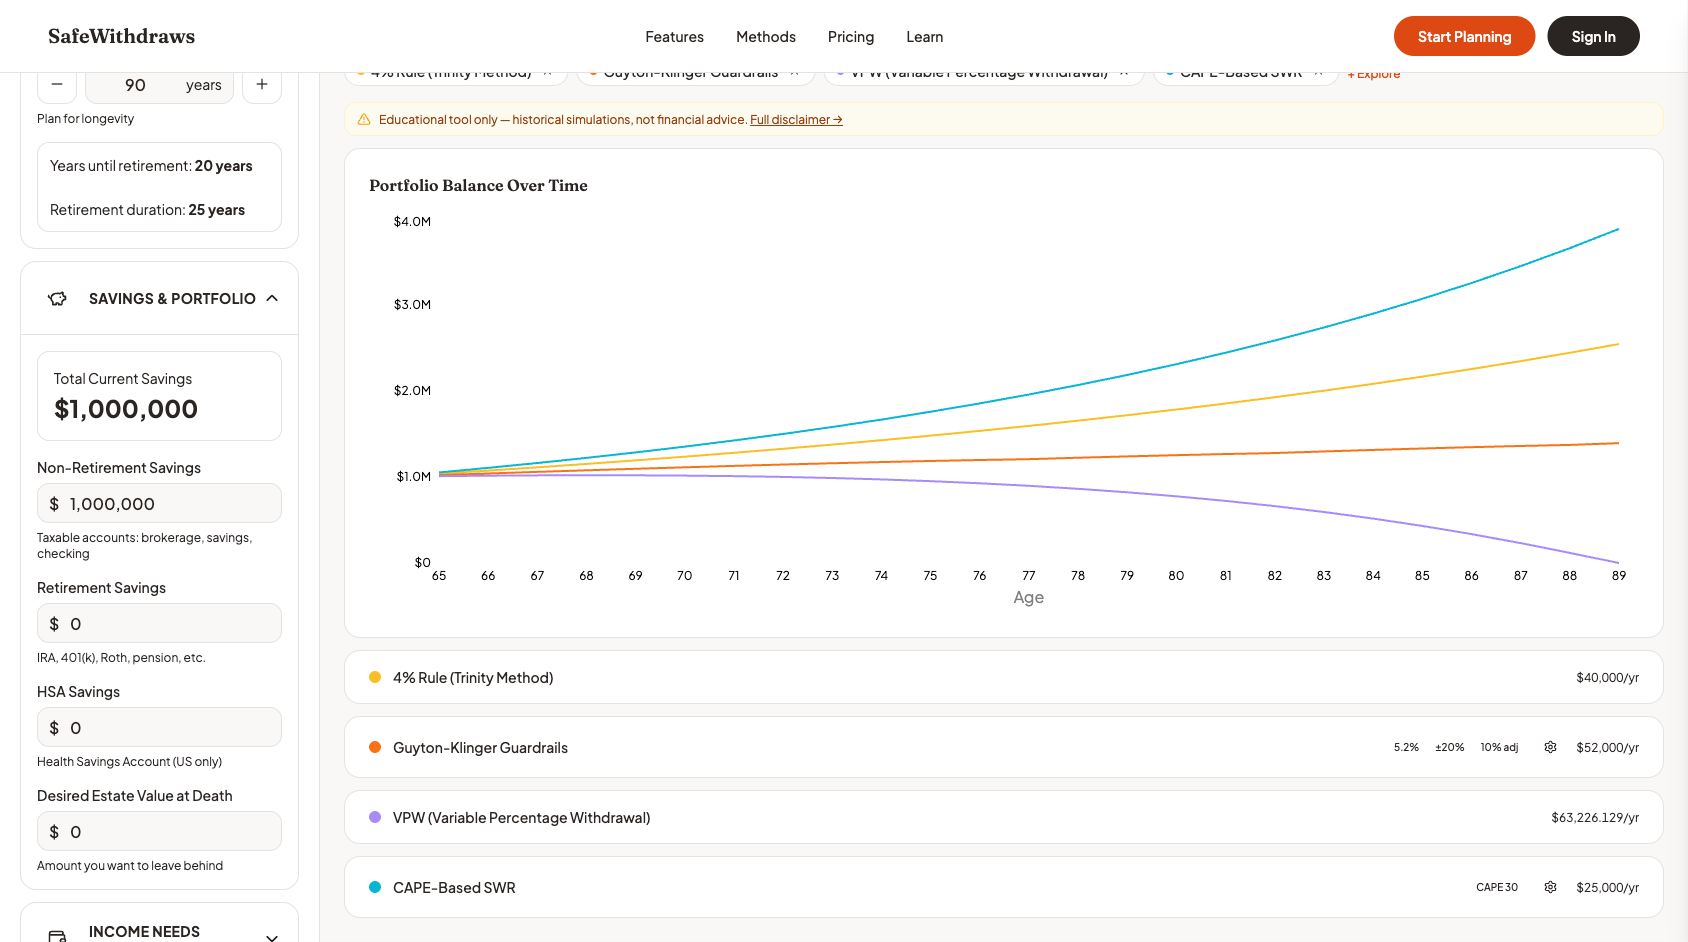Screen dimensions: 1688x942
Task: Open the Methods menu item
Action: [x=766, y=37]
